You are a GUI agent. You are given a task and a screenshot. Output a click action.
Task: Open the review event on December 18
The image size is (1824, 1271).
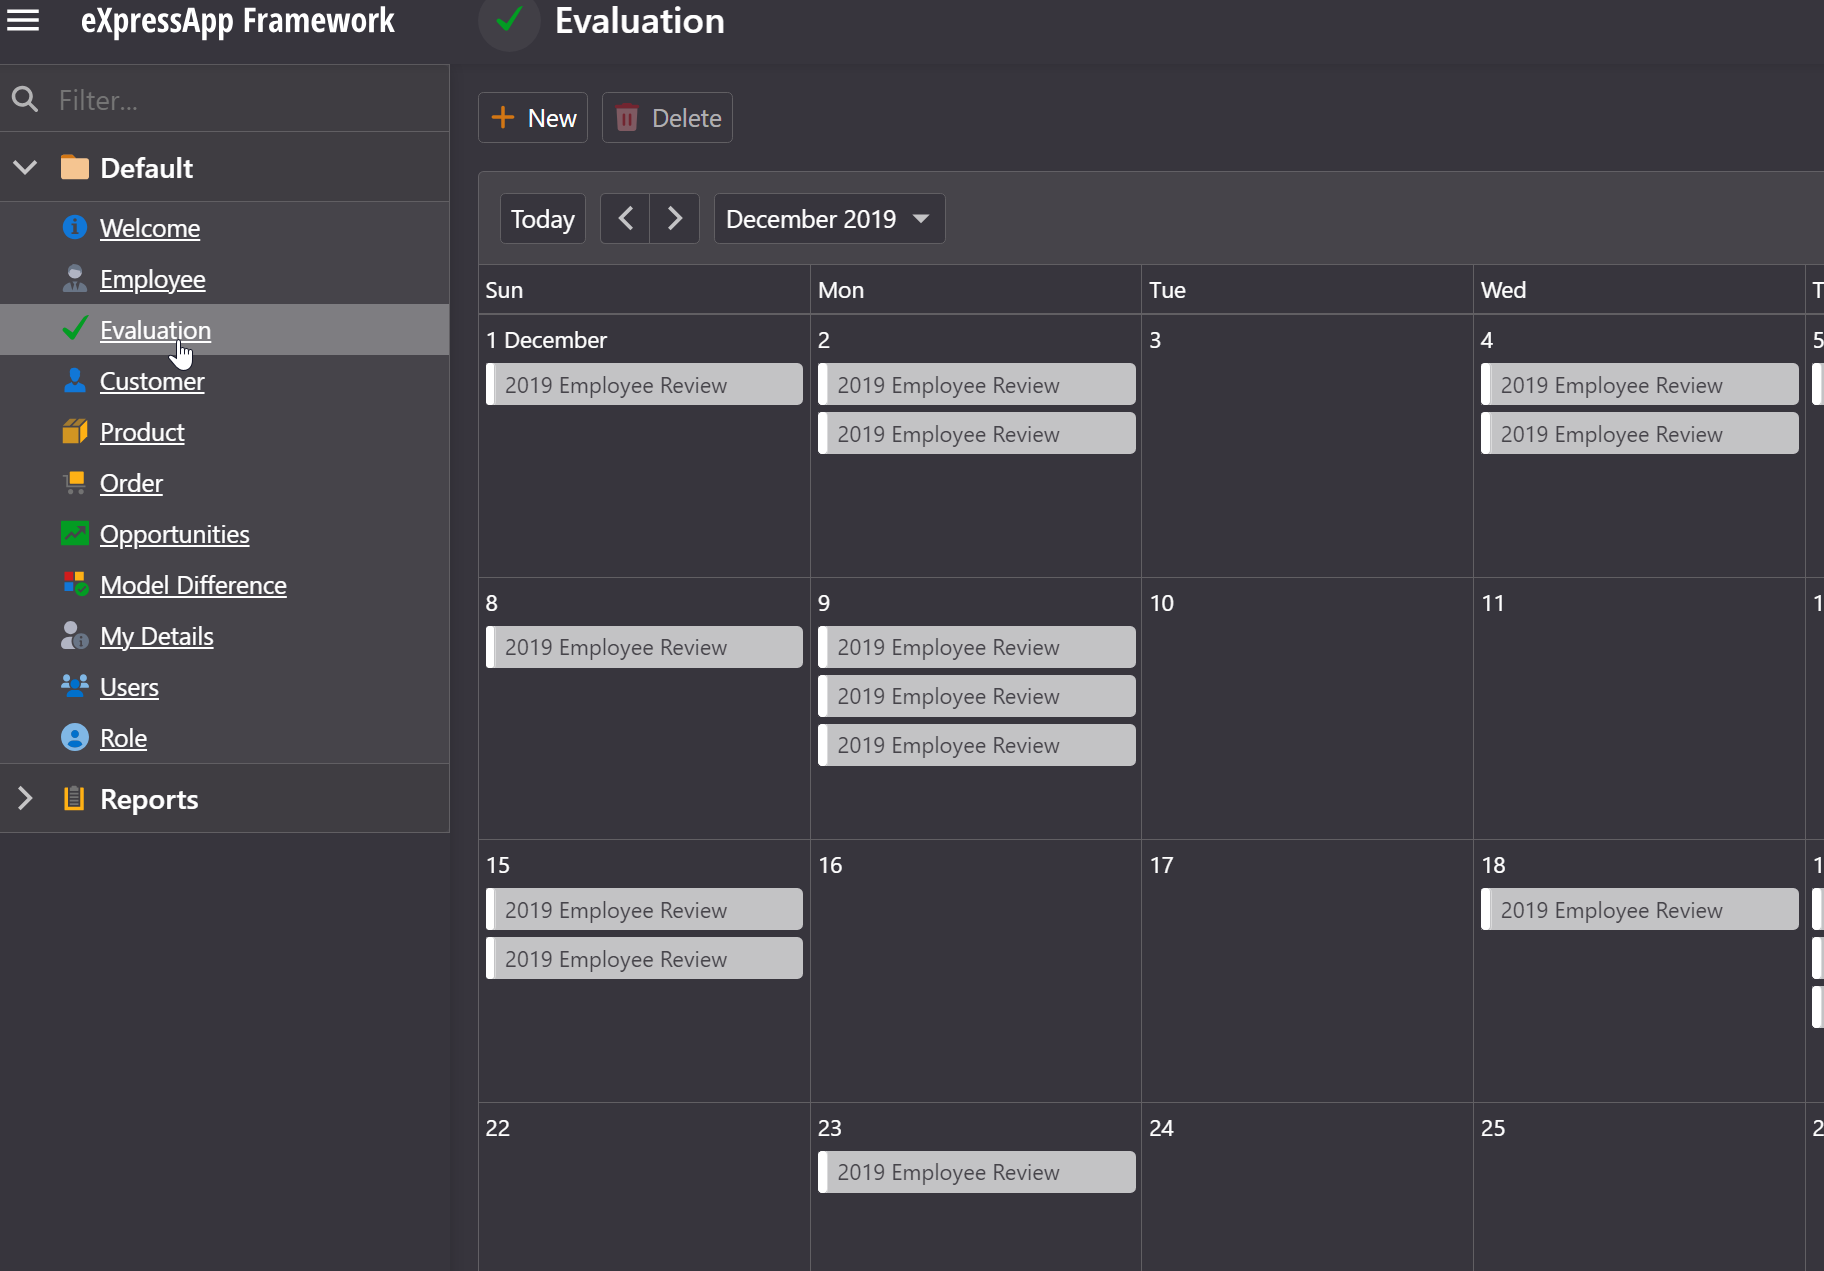click(1640, 910)
